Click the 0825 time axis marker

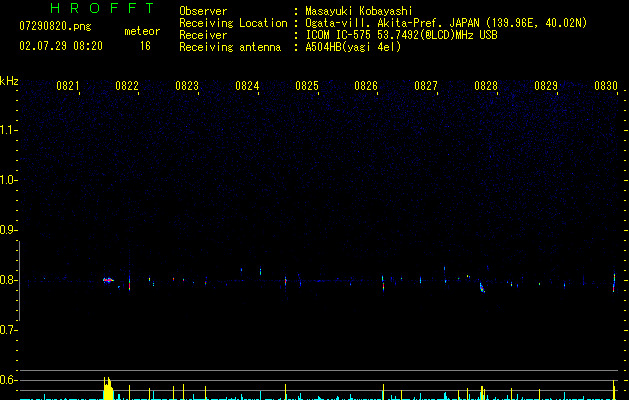click(307, 86)
